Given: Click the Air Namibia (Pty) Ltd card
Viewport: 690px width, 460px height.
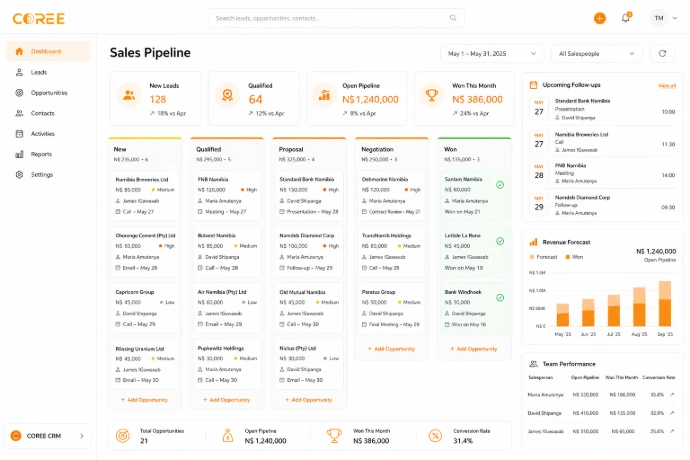Looking at the screenshot, I should (227, 308).
